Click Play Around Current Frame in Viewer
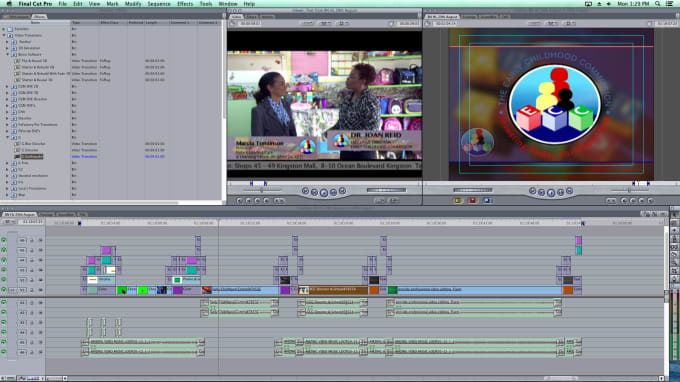Viewport: 680px width, 382px height. [333, 192]
